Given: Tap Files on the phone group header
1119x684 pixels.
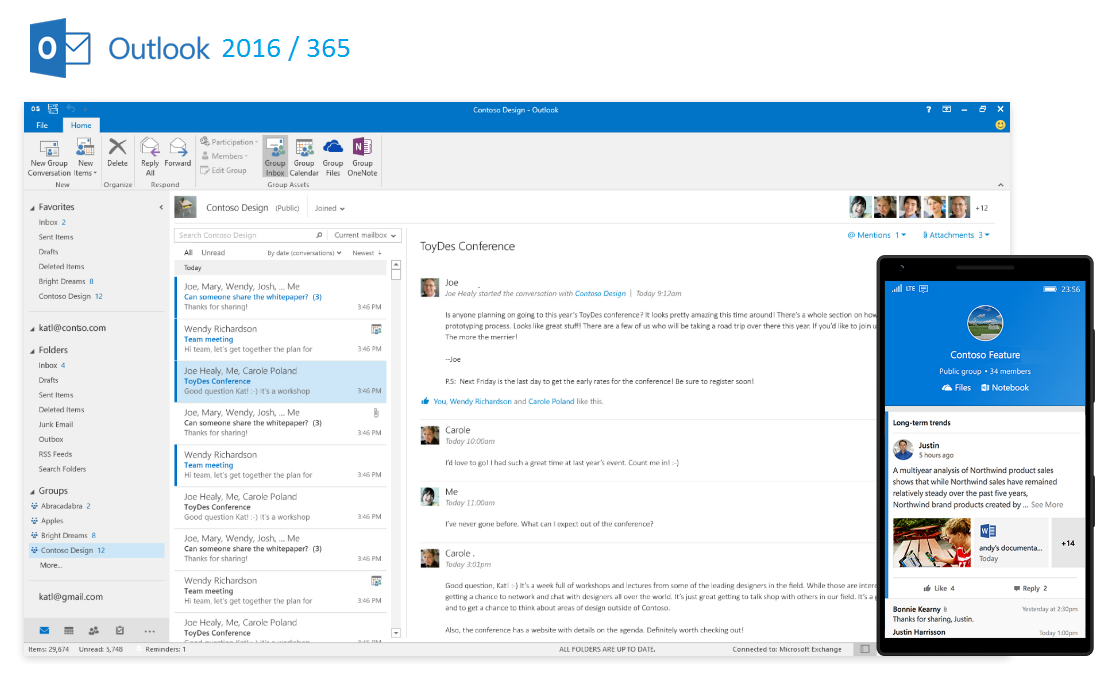Looking at the screenshot, I should pyautogui.click(x=956, y=388).
